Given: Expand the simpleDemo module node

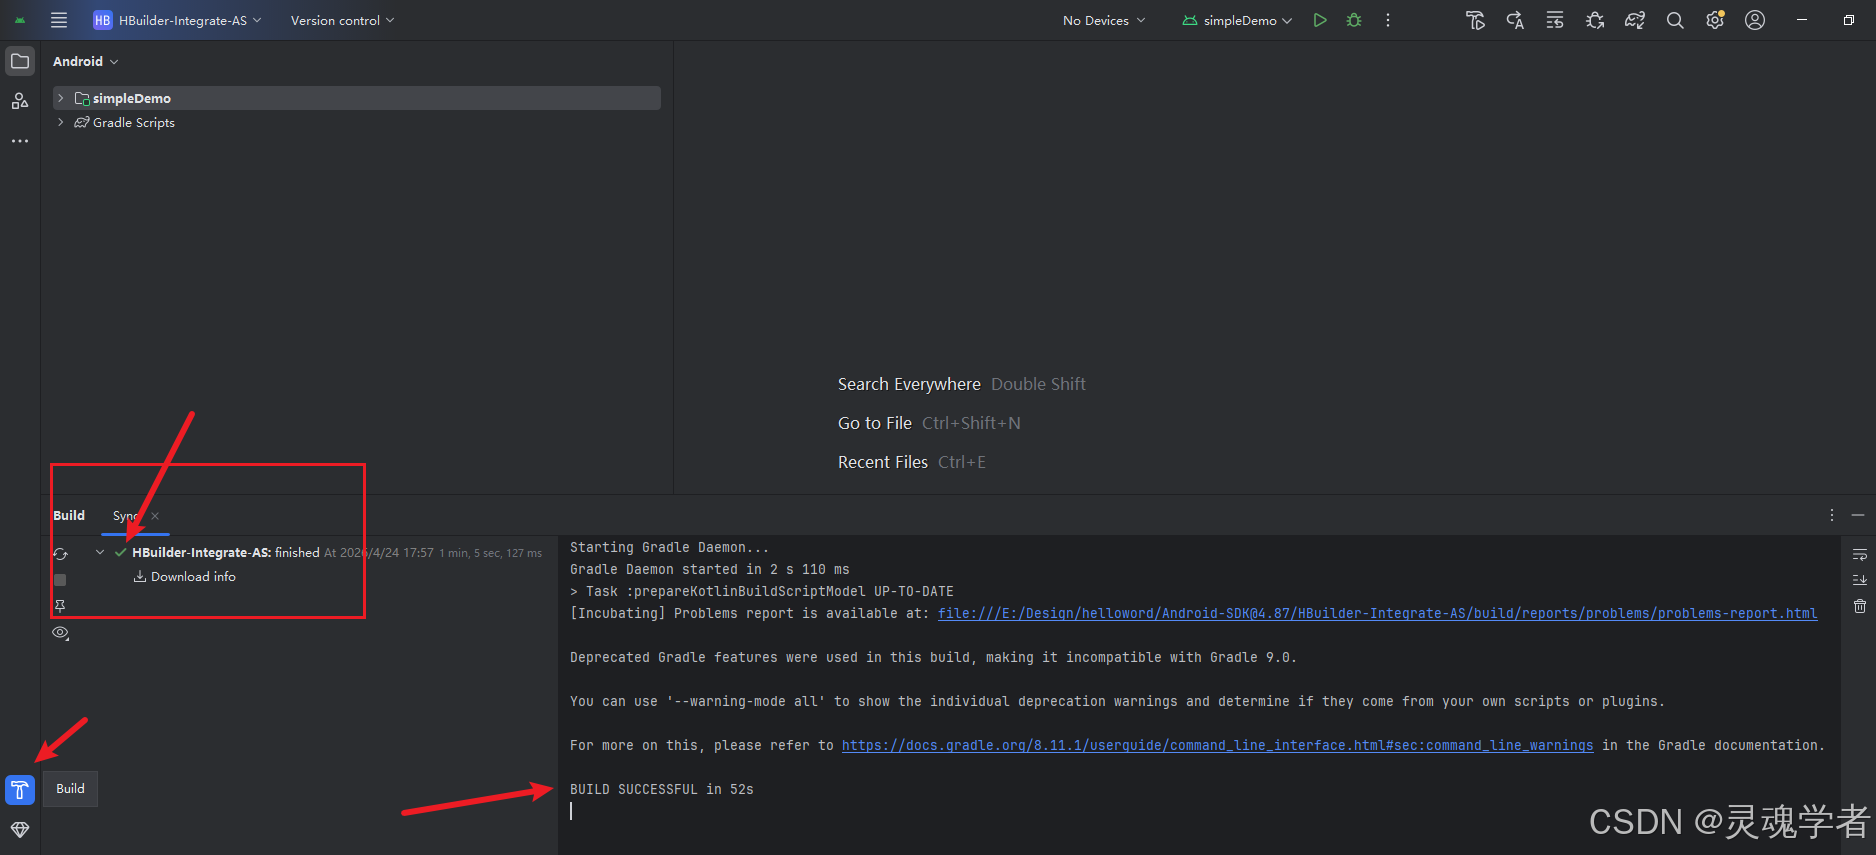Looking at the screenshot, I should 61,98.
